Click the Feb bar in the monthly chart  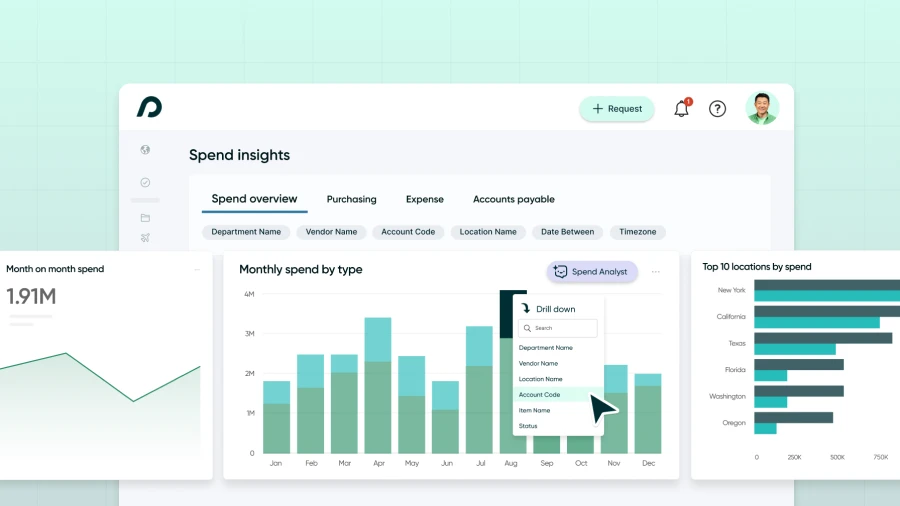click(311, 404)
